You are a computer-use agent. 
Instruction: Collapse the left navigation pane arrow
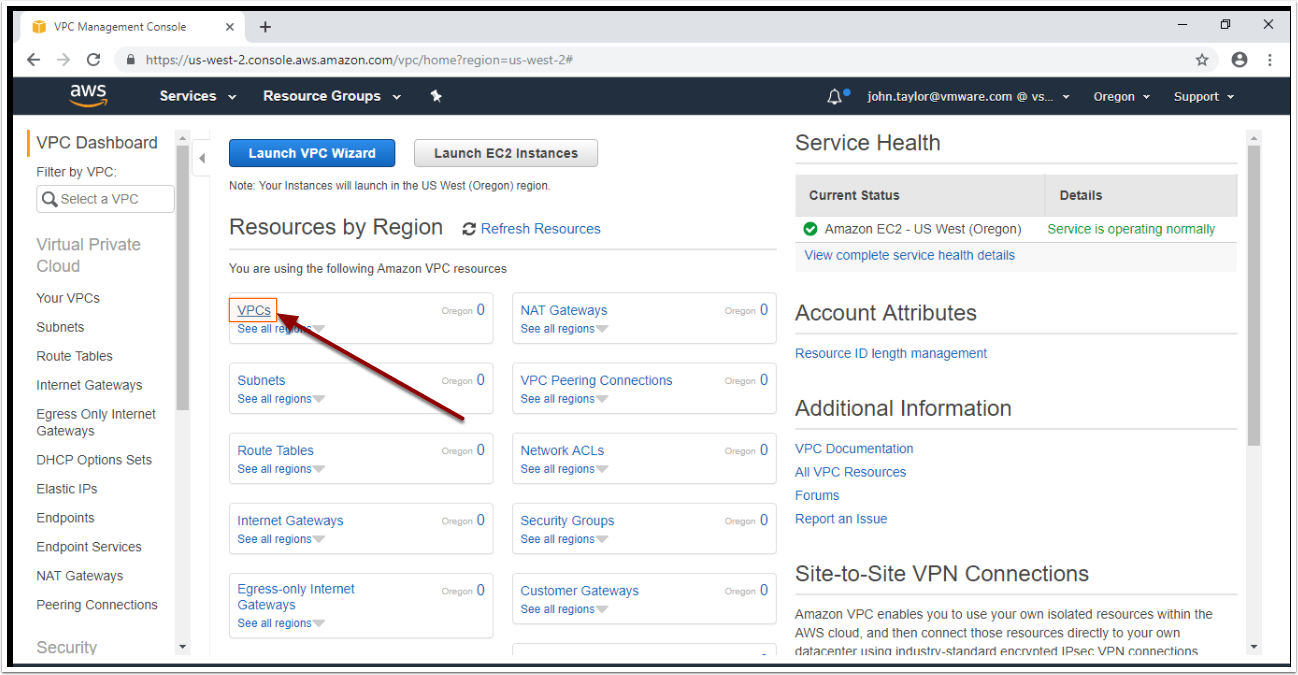point(201,158)
